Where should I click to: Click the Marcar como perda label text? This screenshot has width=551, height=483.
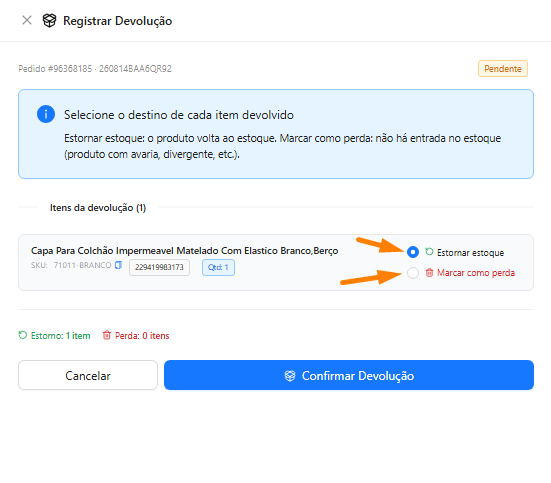[476, 273]
